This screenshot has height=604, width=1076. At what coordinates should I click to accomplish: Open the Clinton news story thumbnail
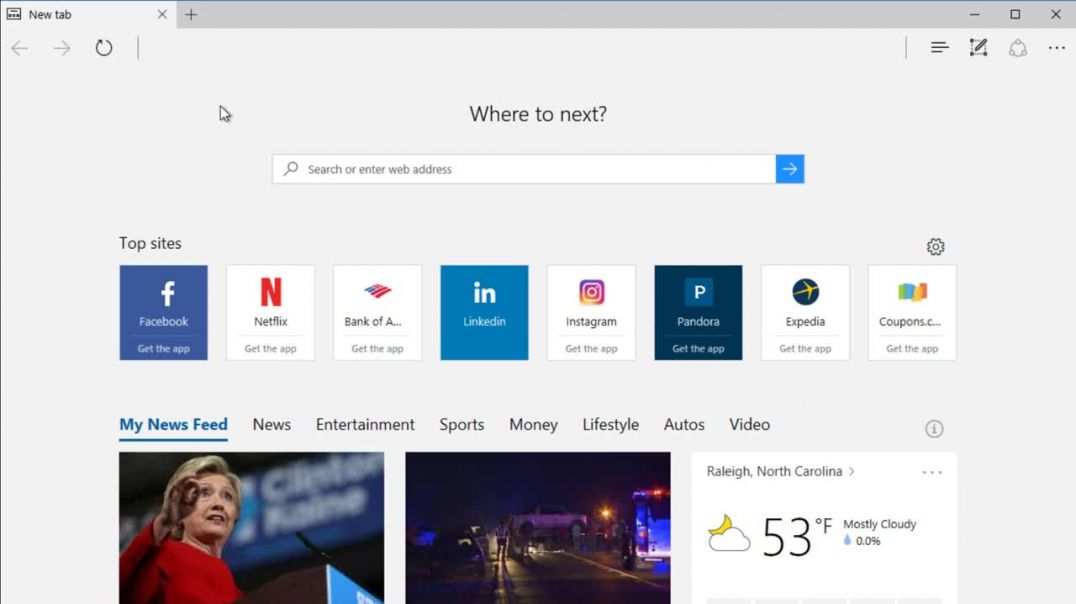pyautogui.click(x=252, y=528)
